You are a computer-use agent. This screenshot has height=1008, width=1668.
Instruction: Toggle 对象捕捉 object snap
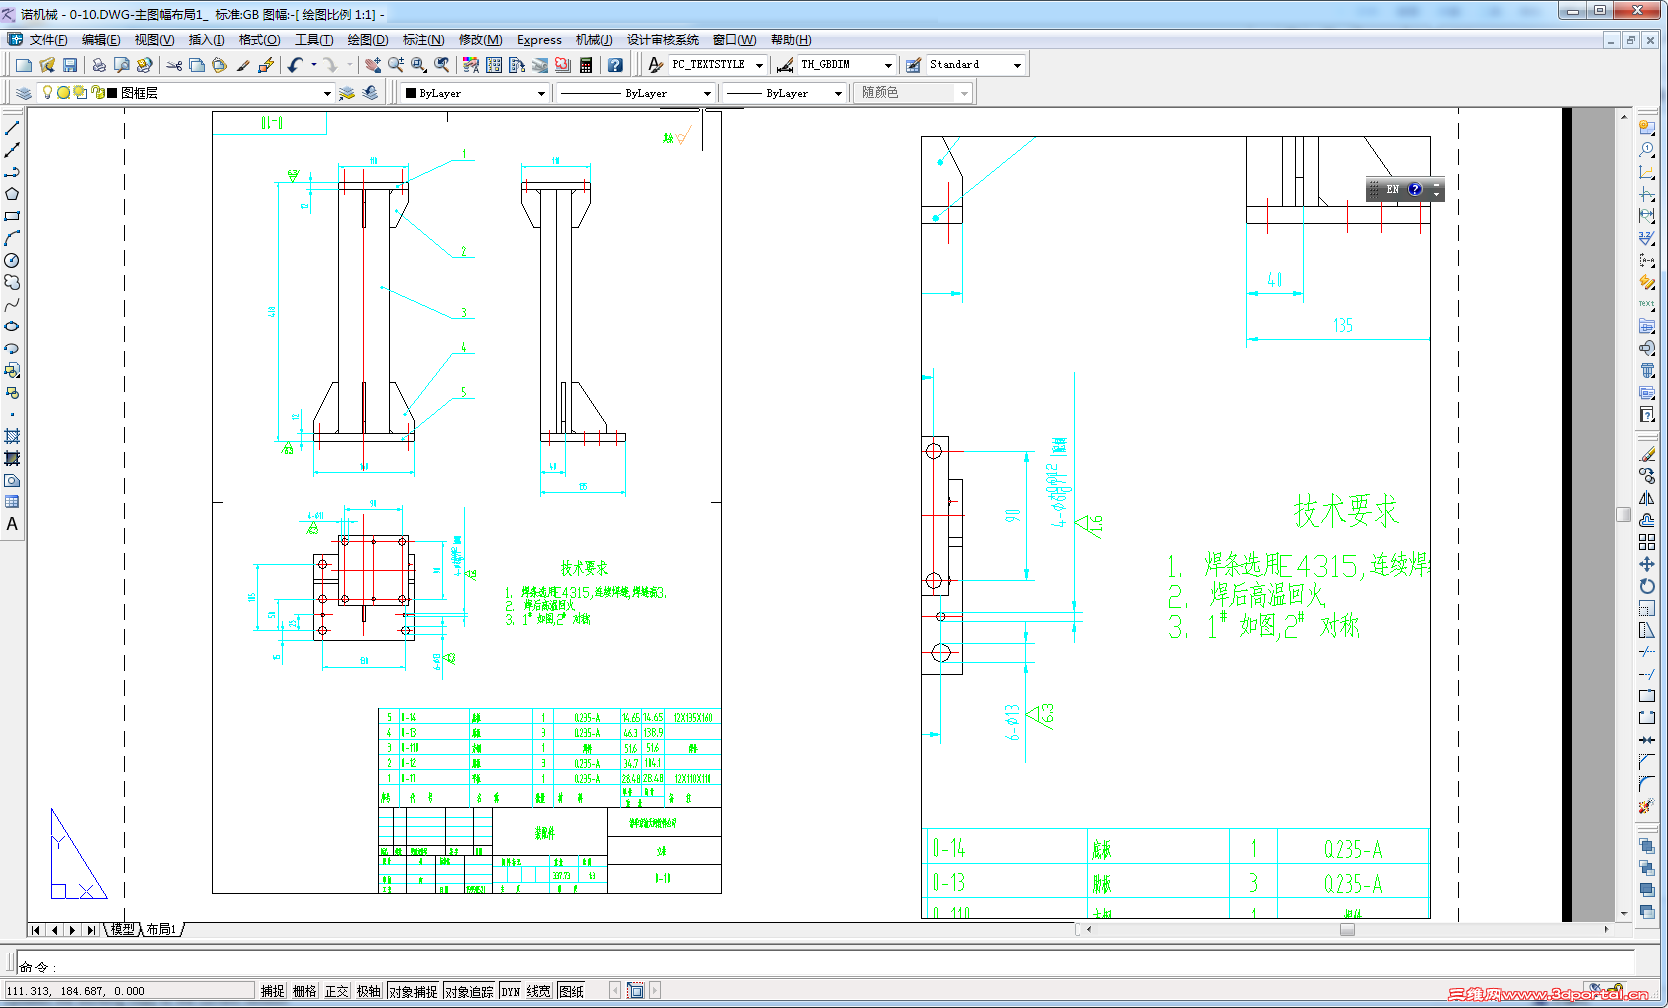[x=413, y=991]
